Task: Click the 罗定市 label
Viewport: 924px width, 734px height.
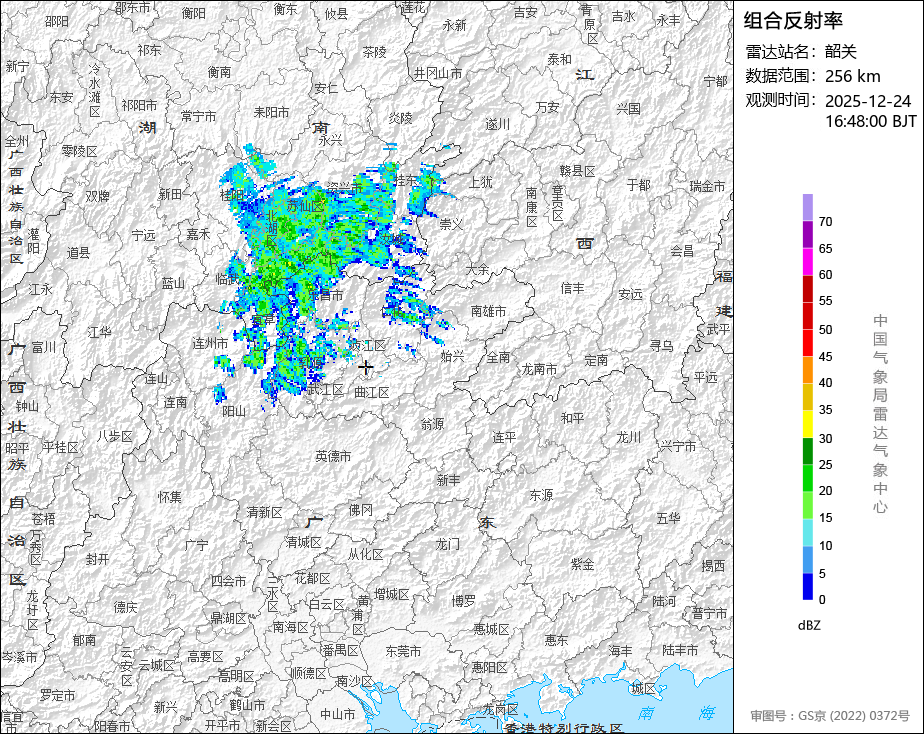Action: 58,696
